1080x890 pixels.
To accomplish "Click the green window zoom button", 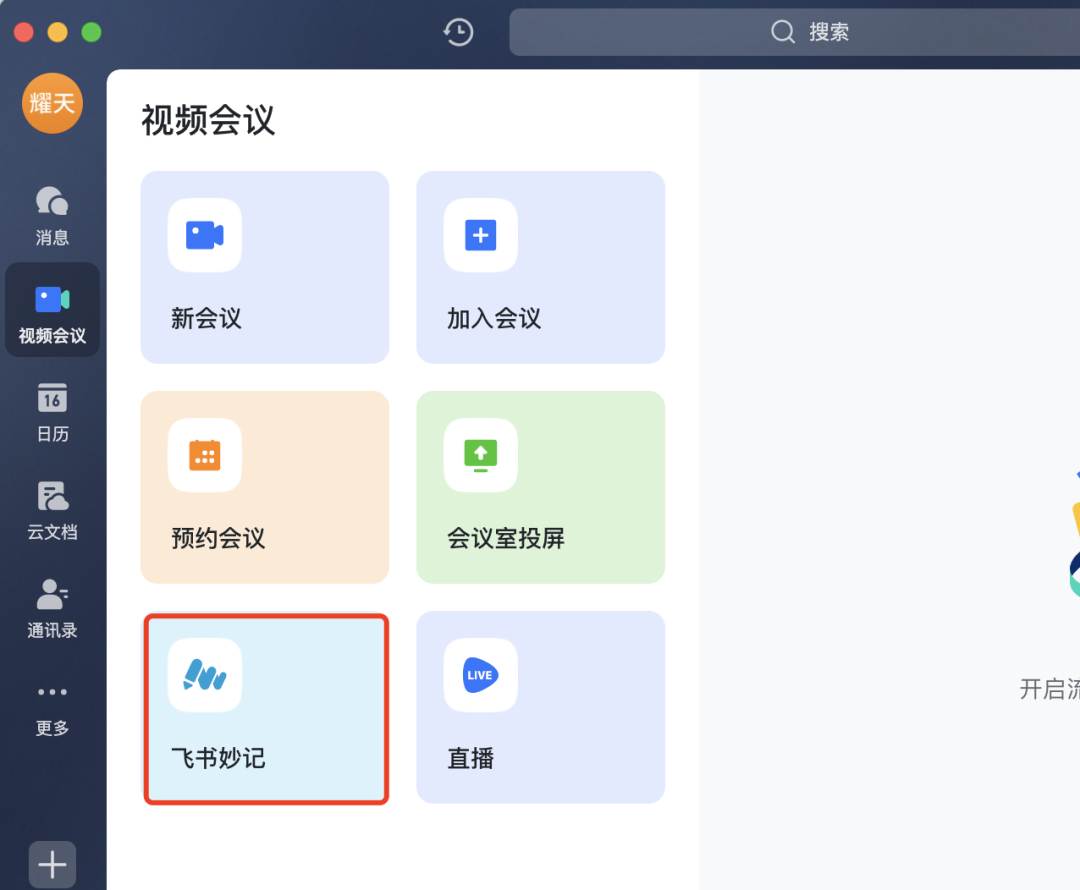I will (x=91, y=32).
